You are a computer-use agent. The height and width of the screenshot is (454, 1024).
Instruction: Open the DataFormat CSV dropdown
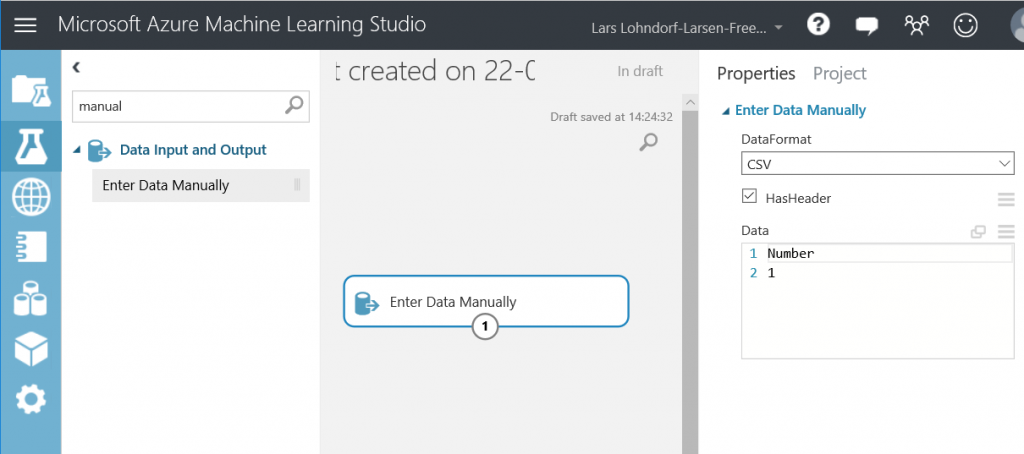(x=877, y=163)
